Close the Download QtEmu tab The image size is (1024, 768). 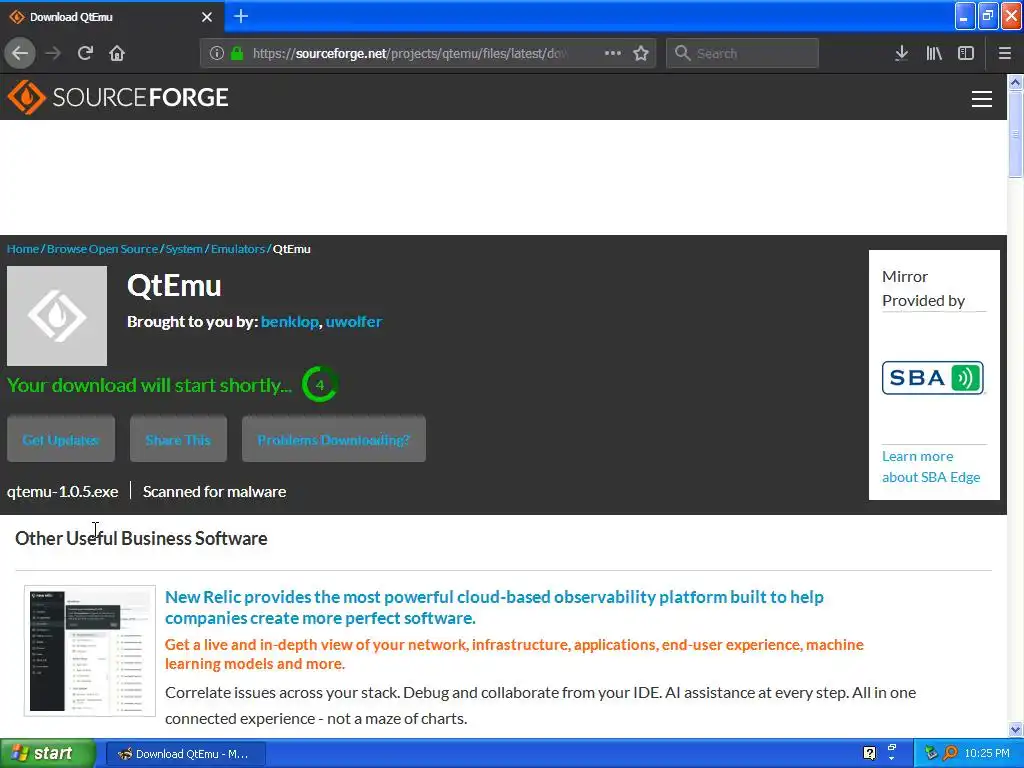pyautogui.click(x=207, y=17)
